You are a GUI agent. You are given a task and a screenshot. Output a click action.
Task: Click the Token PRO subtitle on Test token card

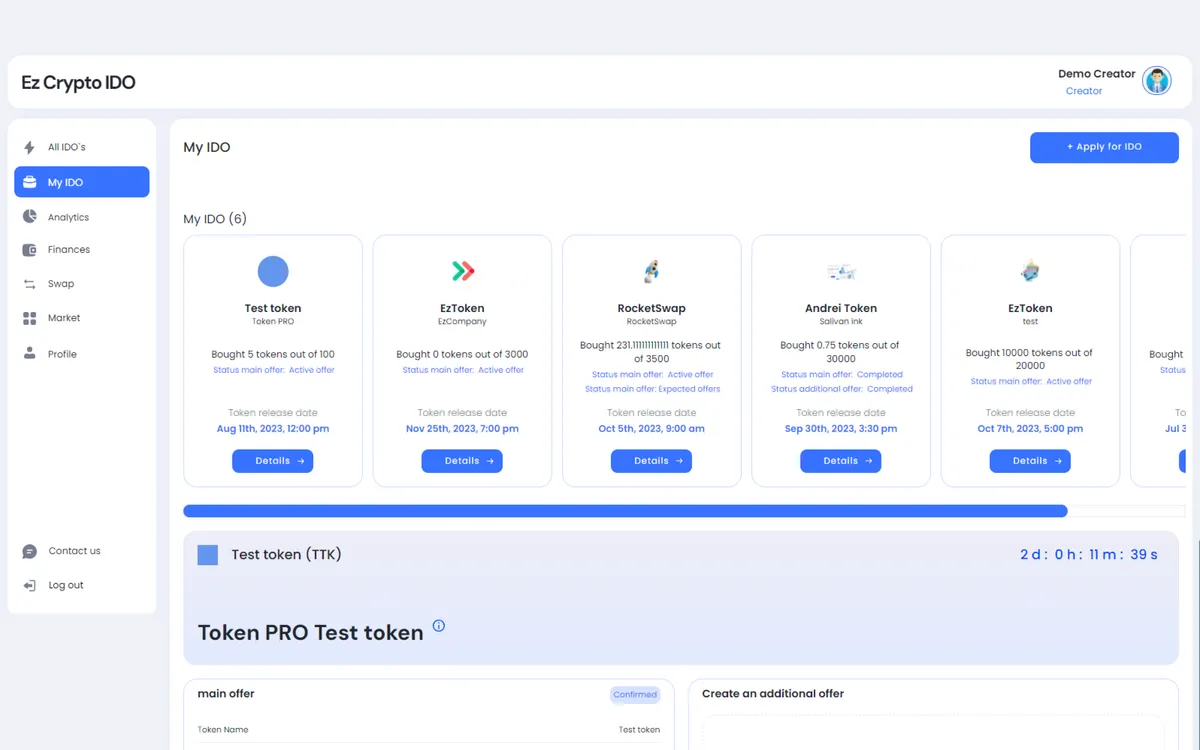[273, 322]
